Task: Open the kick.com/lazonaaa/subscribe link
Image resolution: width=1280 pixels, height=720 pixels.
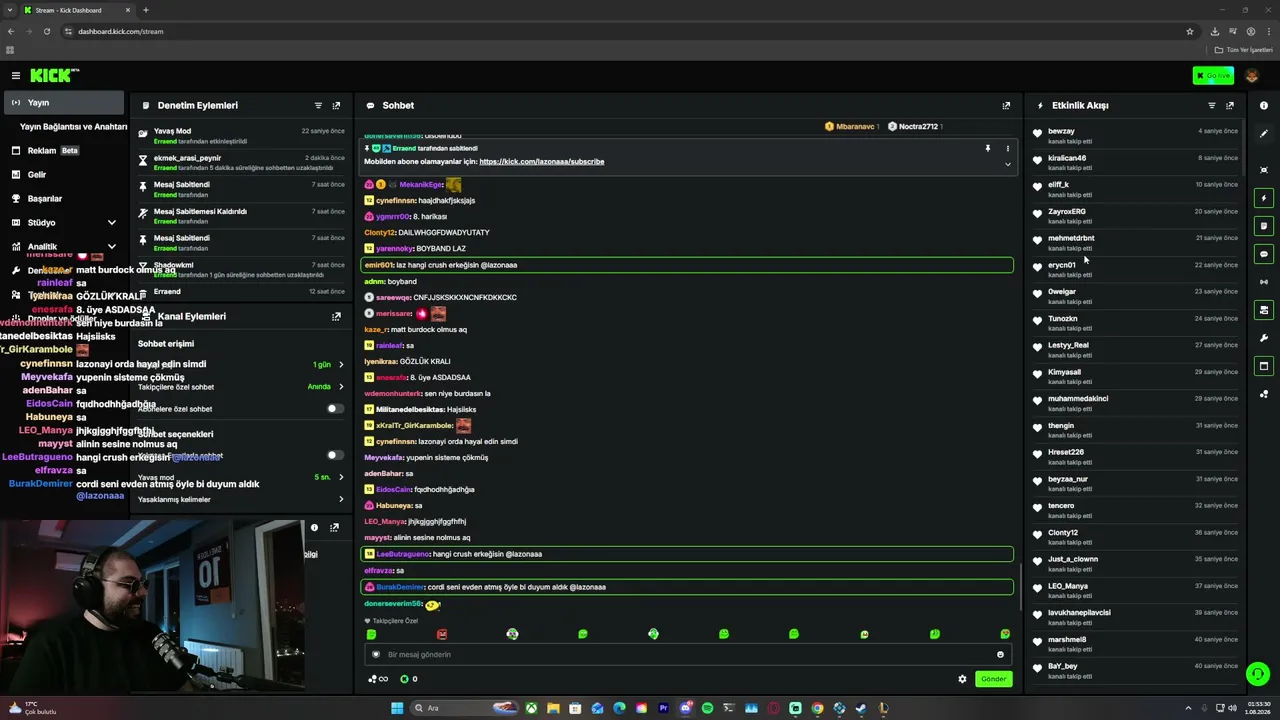Action: coord(542,161)
